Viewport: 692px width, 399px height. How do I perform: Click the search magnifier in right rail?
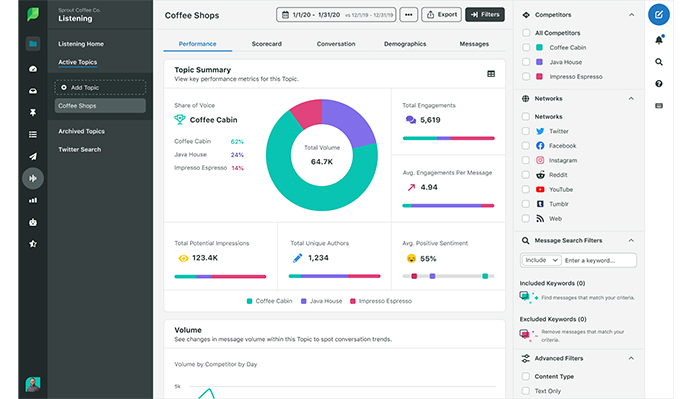point(659,62)
